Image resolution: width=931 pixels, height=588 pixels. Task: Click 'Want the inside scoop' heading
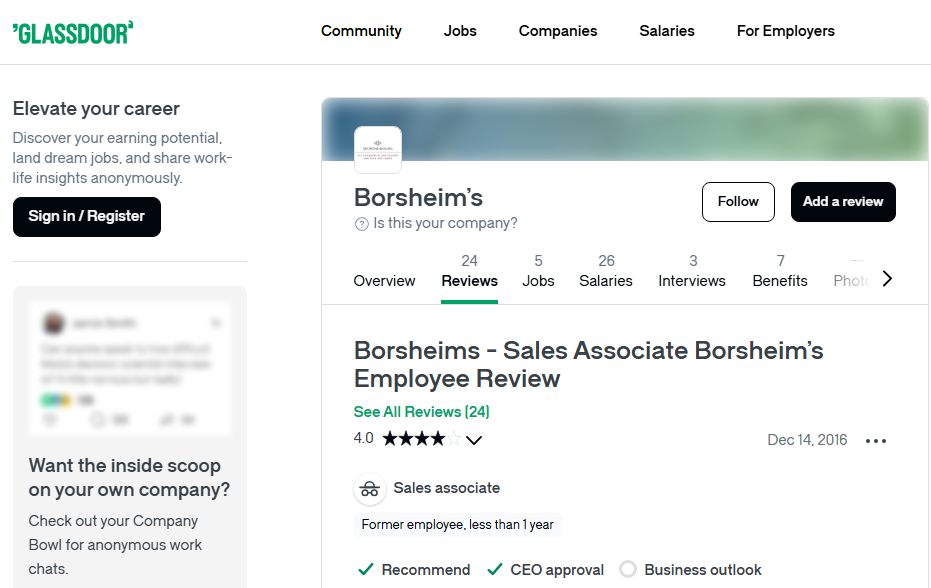(x=129, y=478)
